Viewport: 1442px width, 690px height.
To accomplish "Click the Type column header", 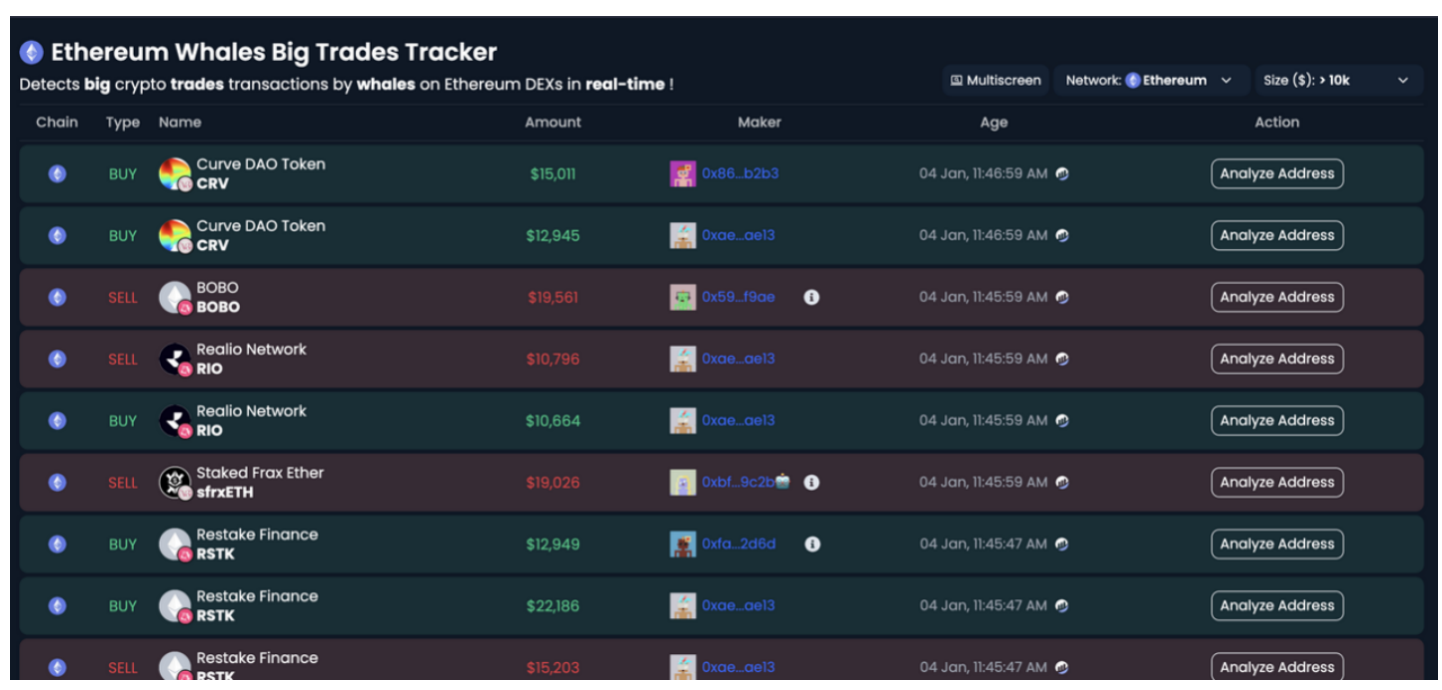I will tap(123, 123).
